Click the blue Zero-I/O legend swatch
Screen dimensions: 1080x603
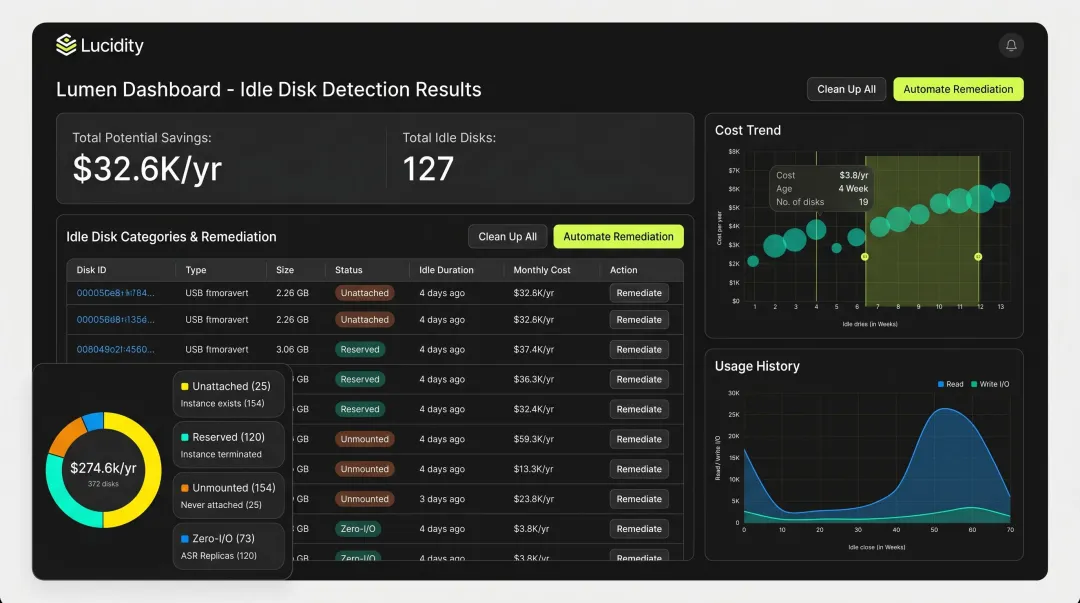(x=185, y=539)
